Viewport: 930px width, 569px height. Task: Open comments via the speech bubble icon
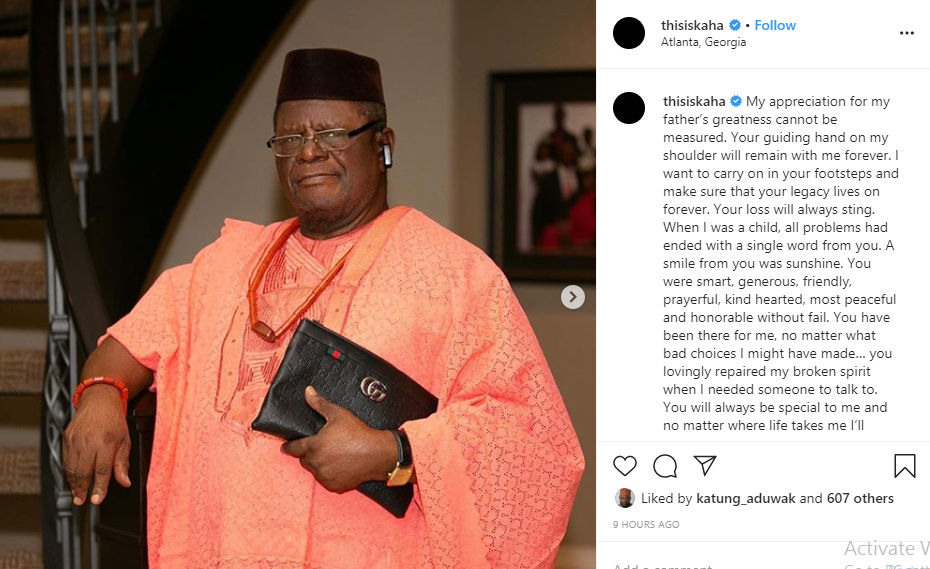[665, 466]
